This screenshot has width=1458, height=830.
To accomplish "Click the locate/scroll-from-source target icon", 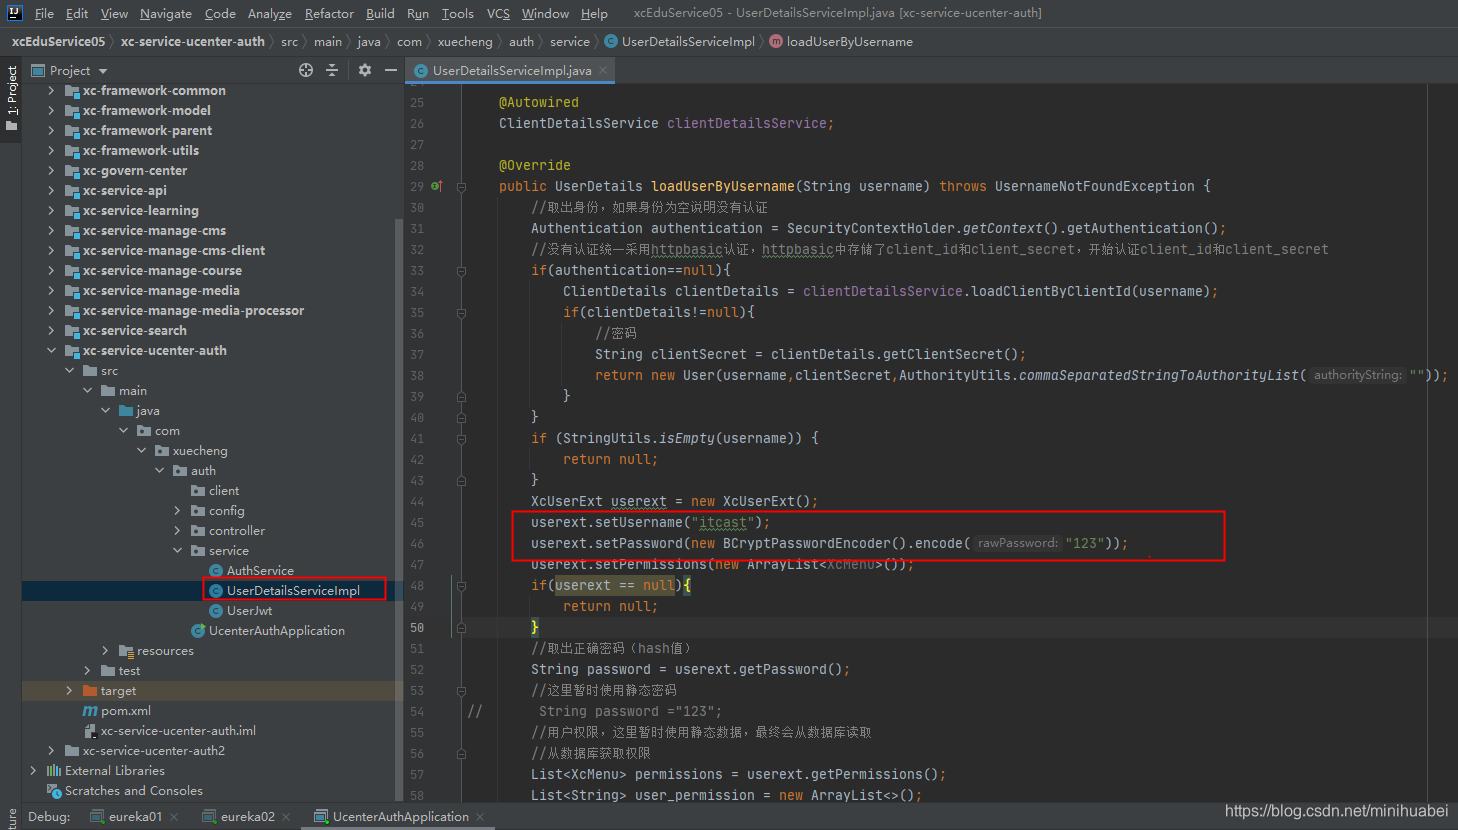I will (306, 70).
